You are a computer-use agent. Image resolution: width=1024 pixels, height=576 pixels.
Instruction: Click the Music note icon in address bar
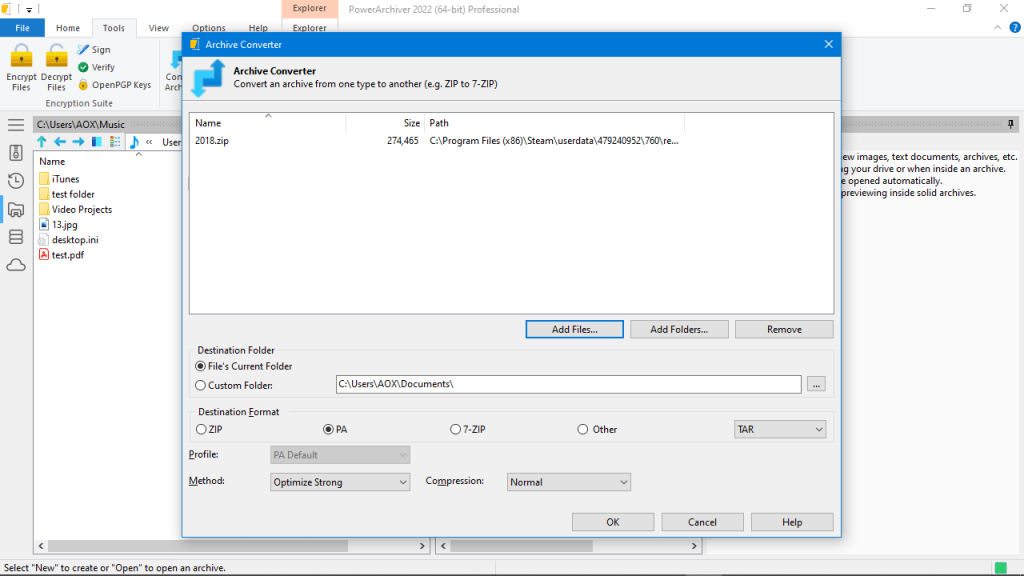click(134, 142)
